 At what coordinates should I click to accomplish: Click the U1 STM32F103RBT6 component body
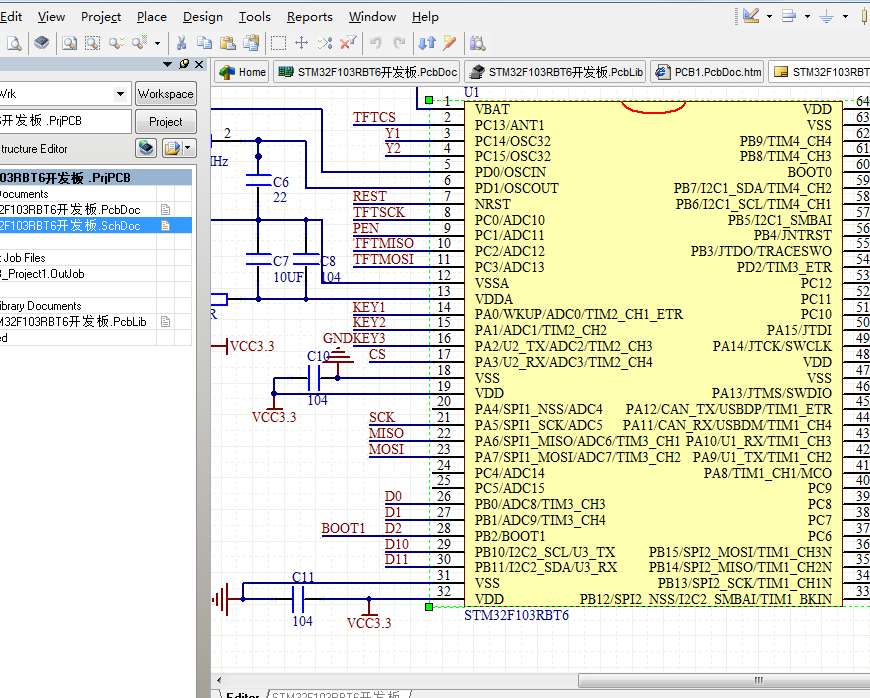(654, 353)
